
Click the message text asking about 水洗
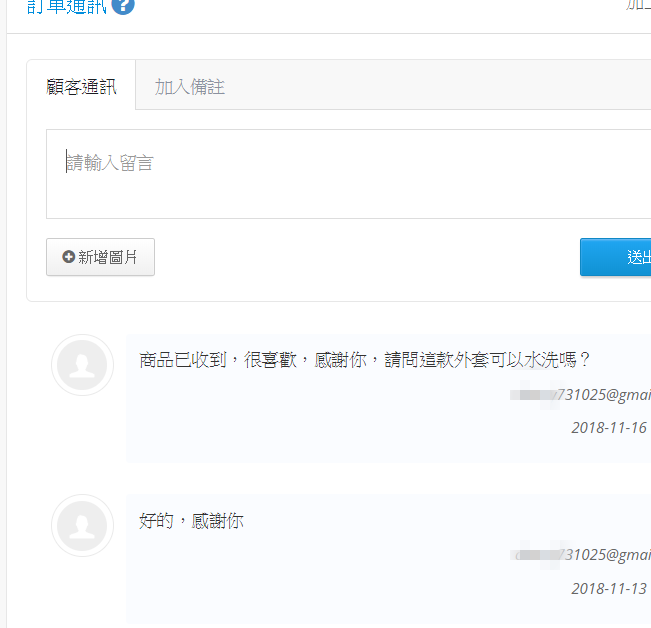coord(365,360)
